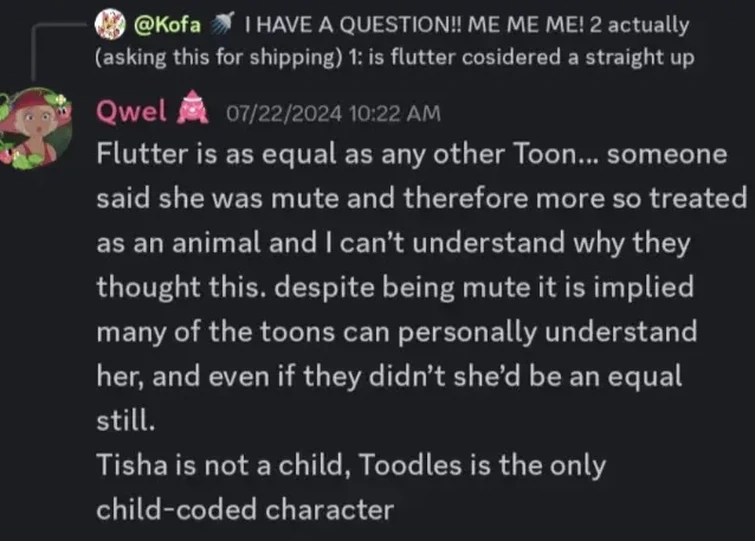This screenshot has width=755, height=541.
Task: Click the line starting "her, and even if"
Action: coord(389,376)
